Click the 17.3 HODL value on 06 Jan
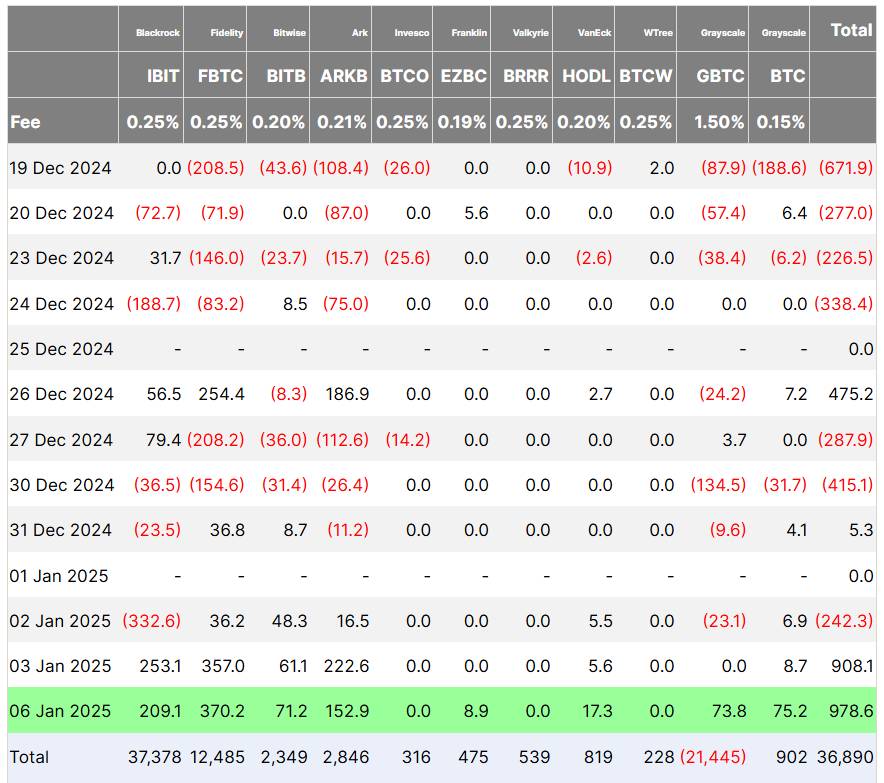Screen dimensions: 884x783 point(597,711)
